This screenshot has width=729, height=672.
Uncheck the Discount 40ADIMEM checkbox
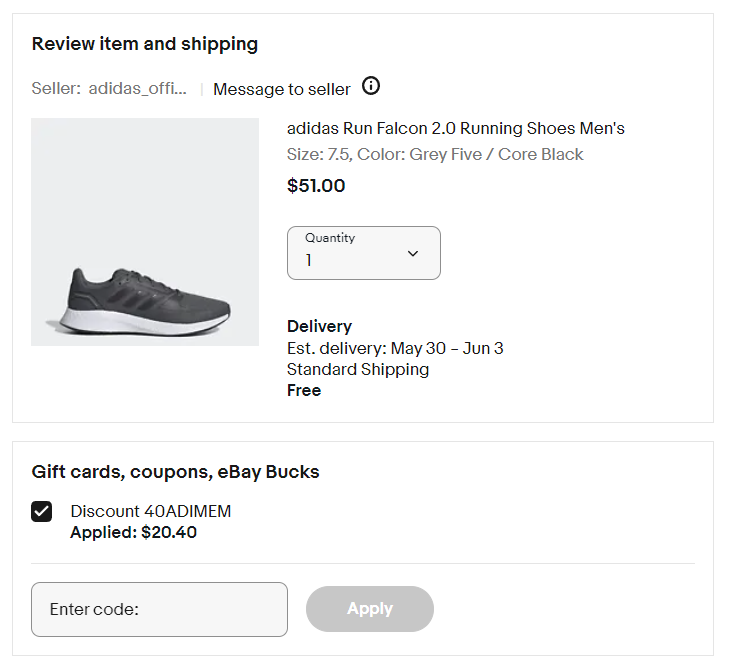pos(41,512)
